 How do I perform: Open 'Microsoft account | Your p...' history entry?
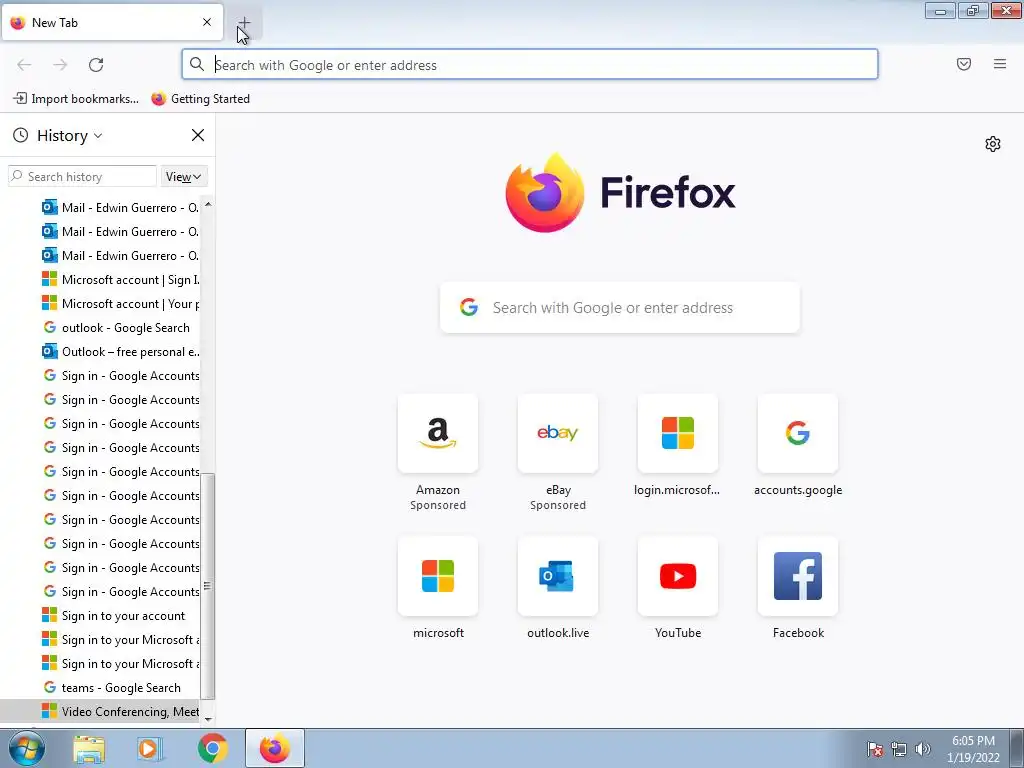point(120,304)
